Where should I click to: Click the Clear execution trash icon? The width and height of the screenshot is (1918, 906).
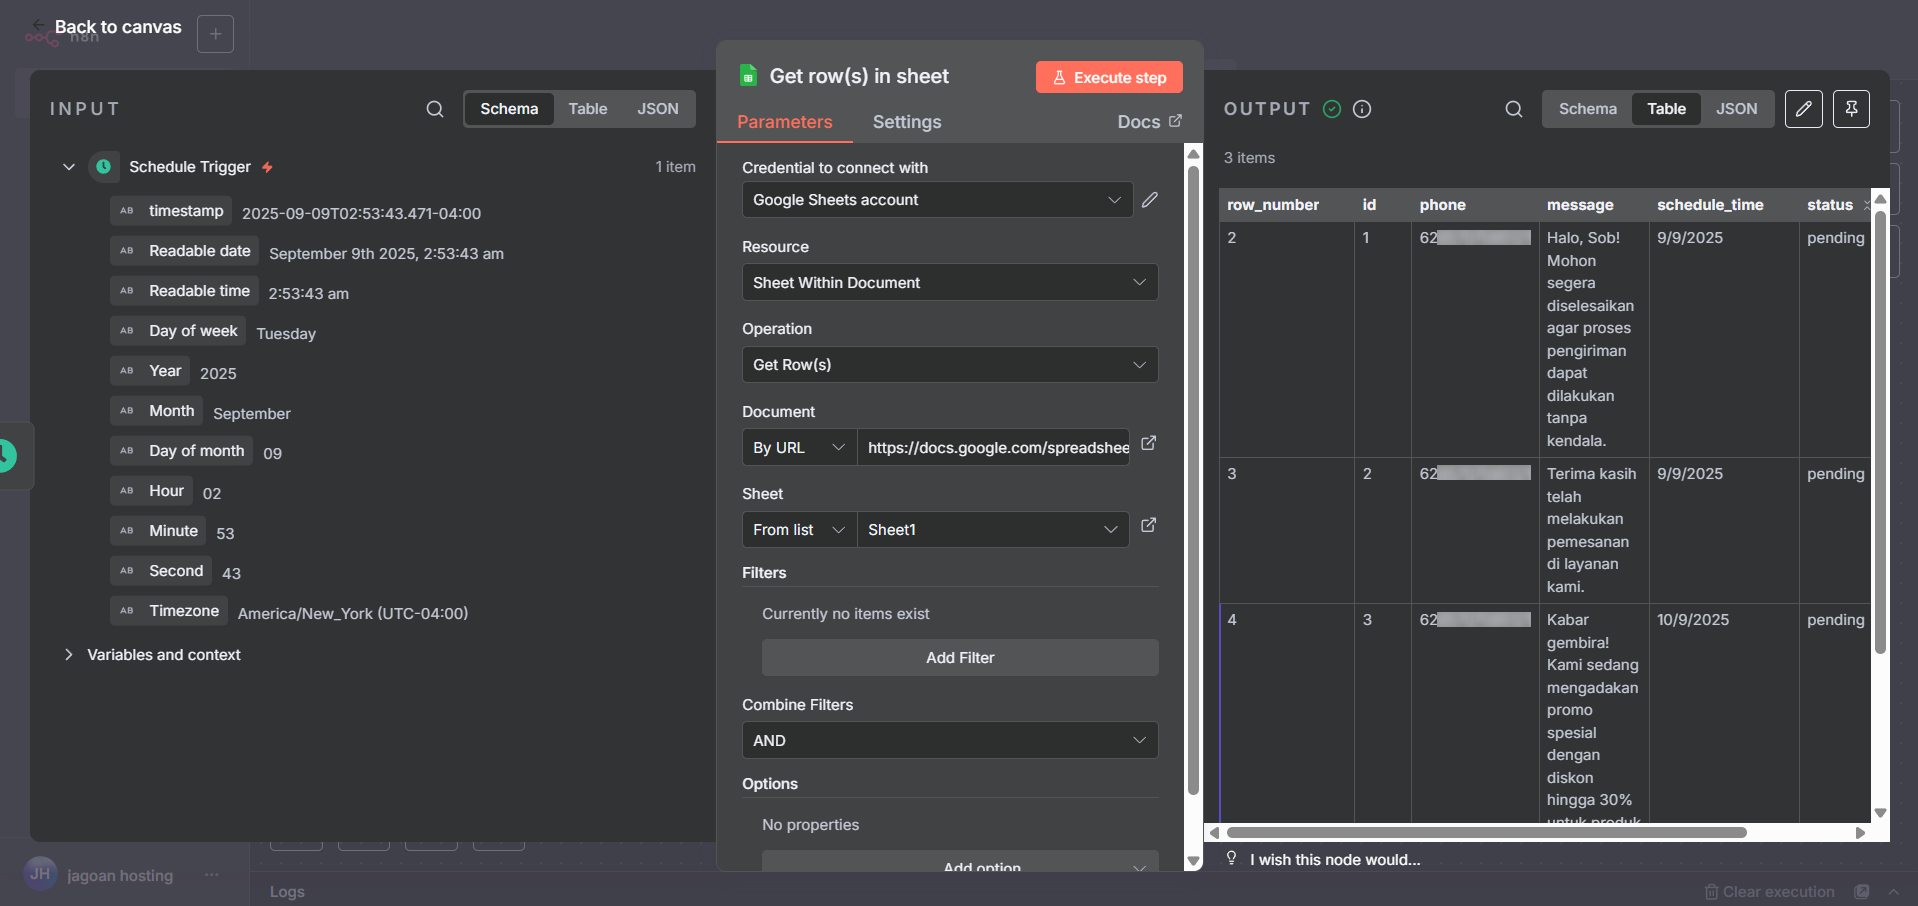(x=1711, y=892)
